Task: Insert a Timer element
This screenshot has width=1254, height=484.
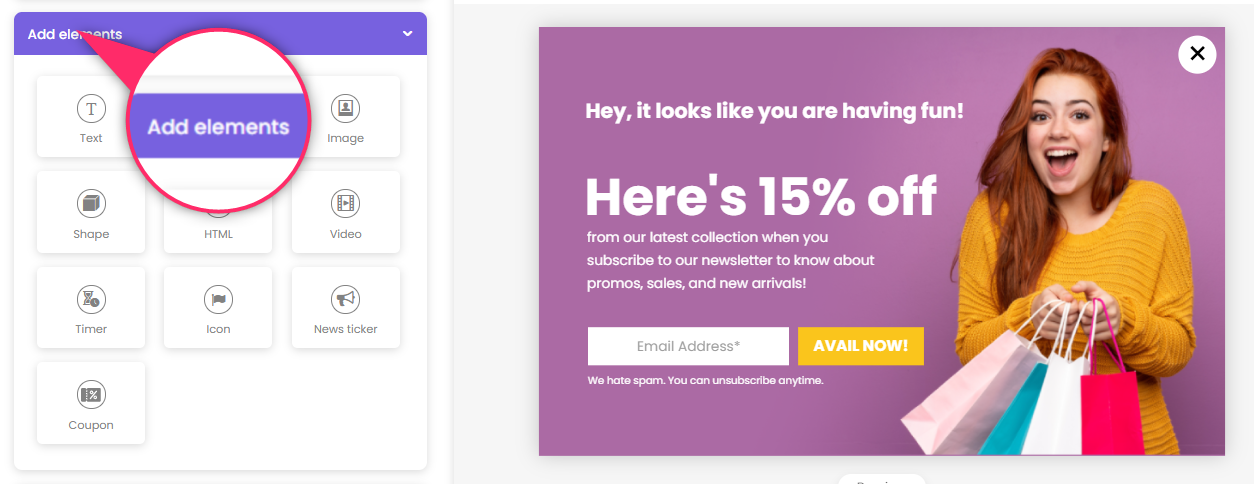Action: point(91,307)
